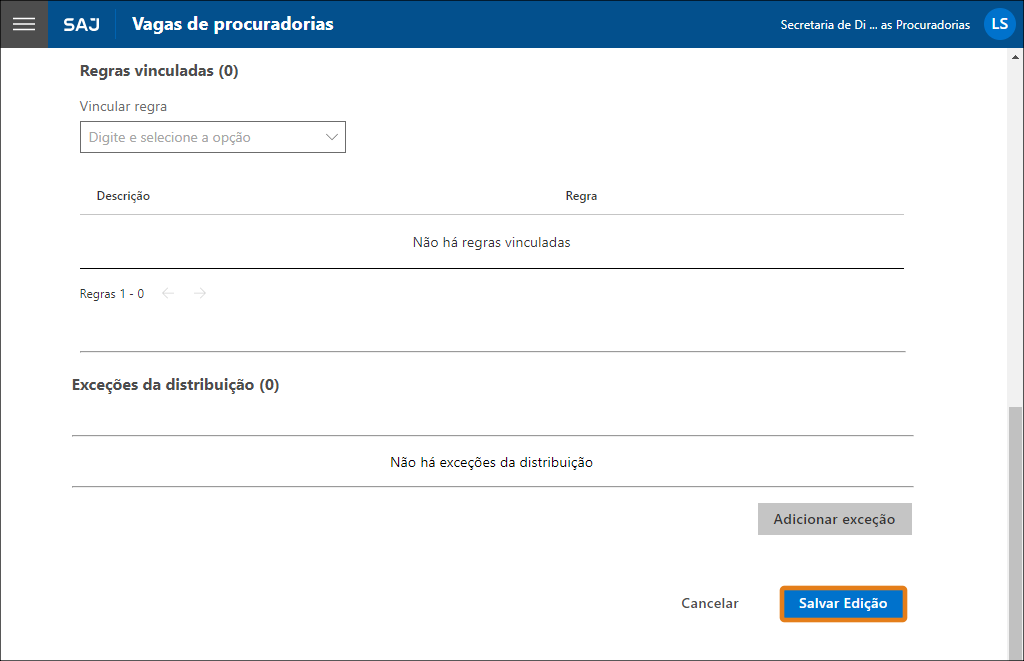Go to previous page of rules
Viewport: 1024px width, 661px height.
[169, 294]
